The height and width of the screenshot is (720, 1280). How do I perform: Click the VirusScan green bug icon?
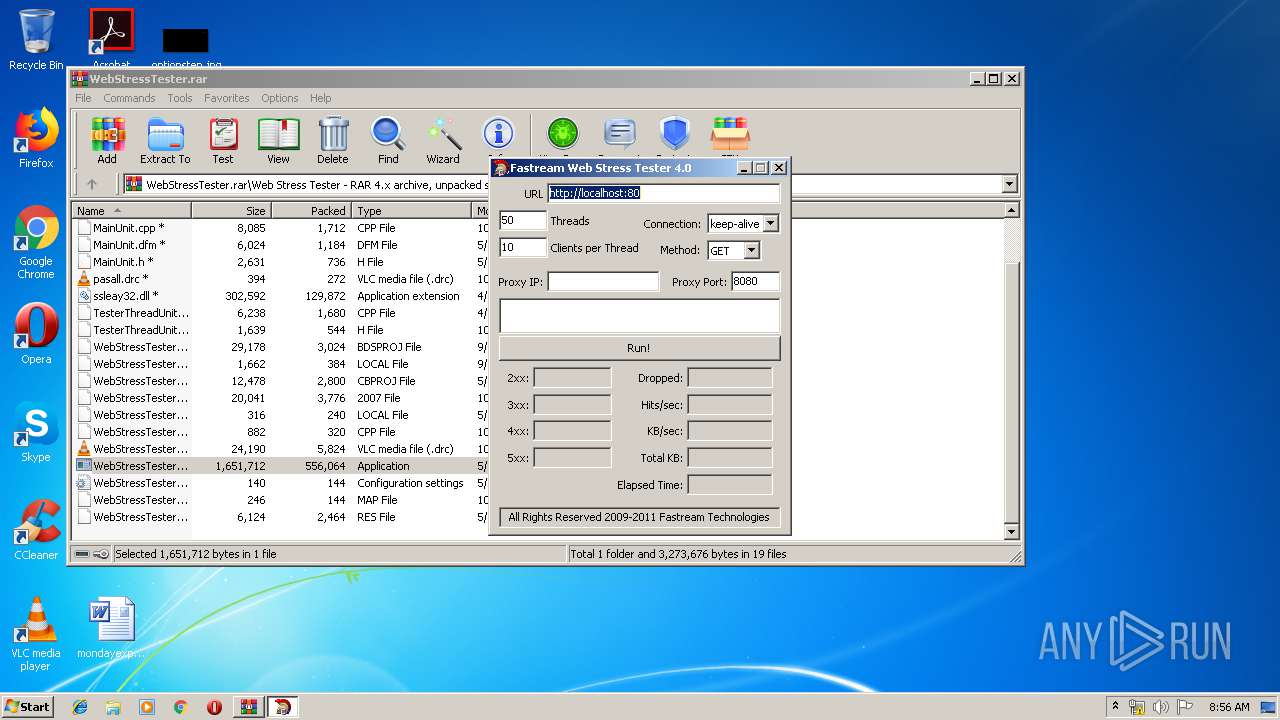pyautogui.click(x=563, y=134)
